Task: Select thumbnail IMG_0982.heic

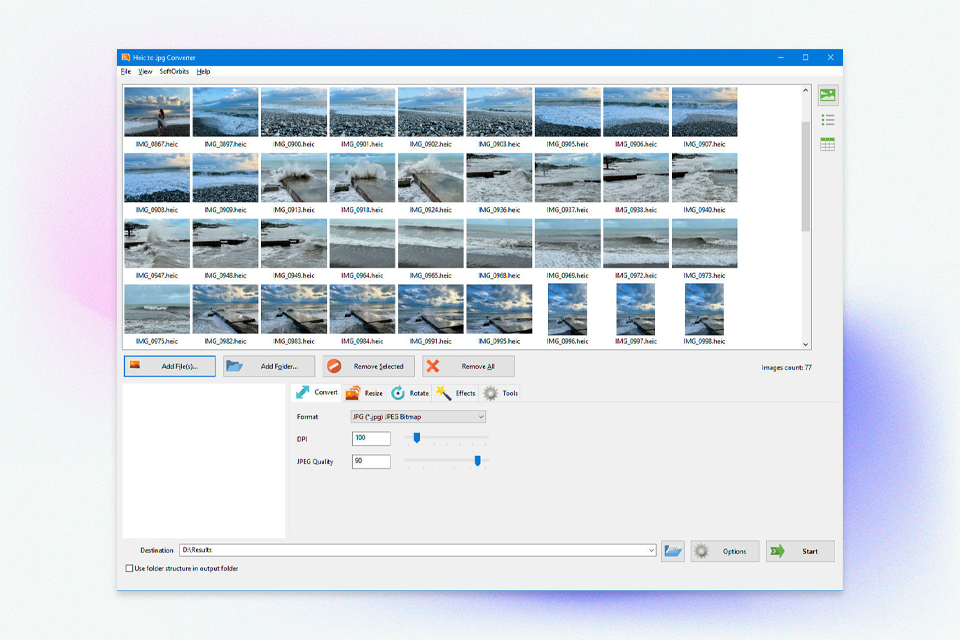Action: tap(225, 309)
